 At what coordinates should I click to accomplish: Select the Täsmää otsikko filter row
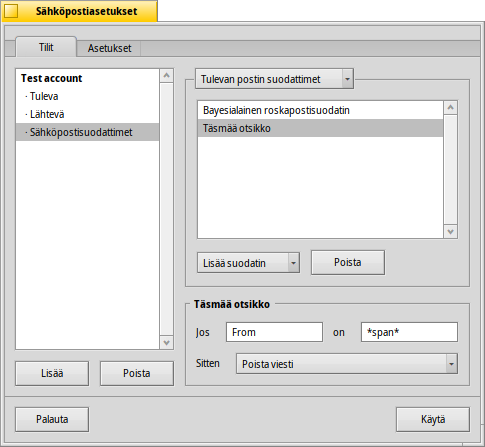tap(320, 128)
